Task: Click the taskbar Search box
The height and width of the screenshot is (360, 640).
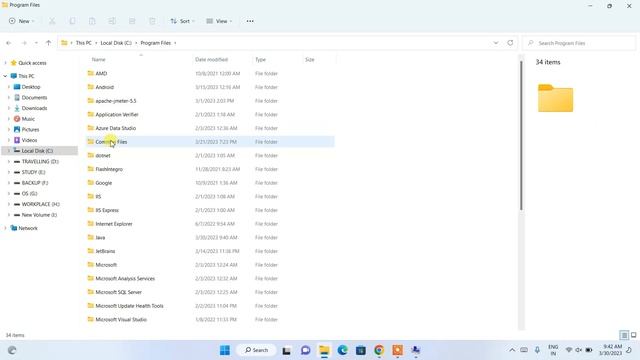Action: (257, 350)
